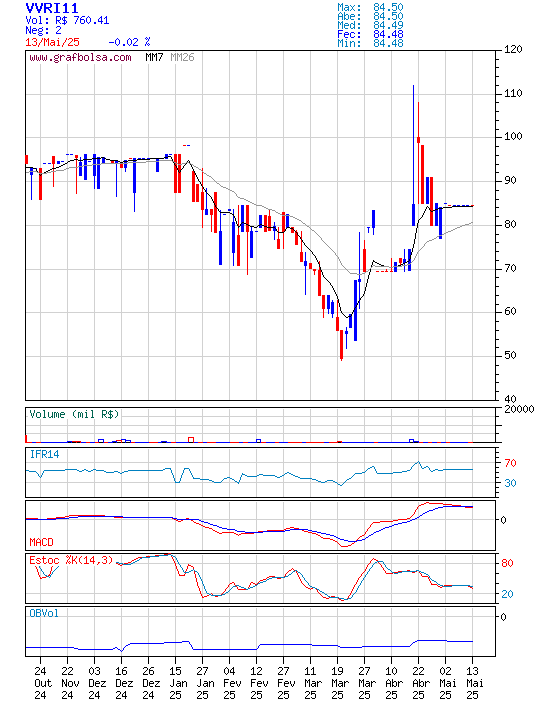Image resolution: width=545 pixels, height=720 pixels.
Task: Click the OBVol indicator label
Action: pos(44,613)
